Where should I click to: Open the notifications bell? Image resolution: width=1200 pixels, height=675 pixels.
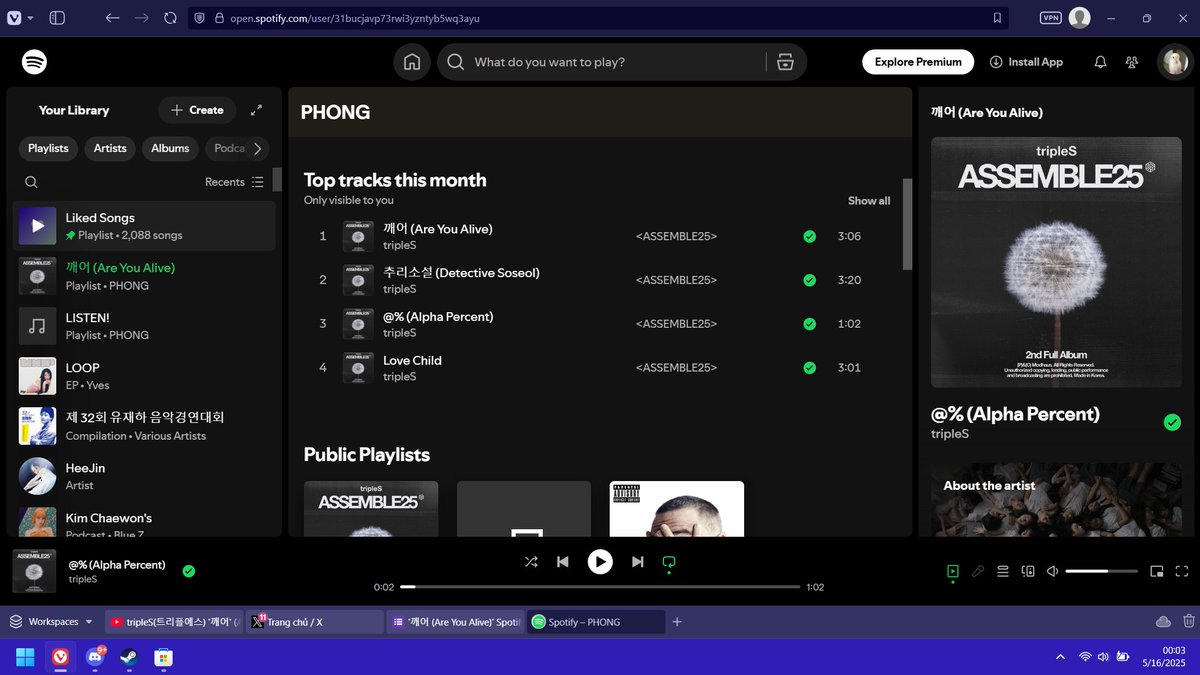1100,62
